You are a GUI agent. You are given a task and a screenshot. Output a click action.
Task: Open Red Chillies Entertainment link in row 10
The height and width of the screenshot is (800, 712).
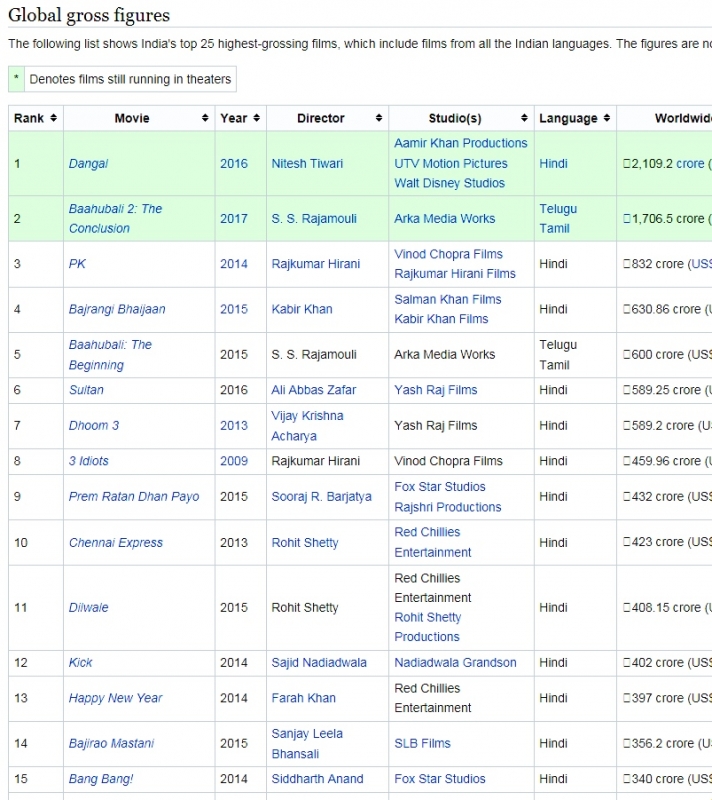433,542
